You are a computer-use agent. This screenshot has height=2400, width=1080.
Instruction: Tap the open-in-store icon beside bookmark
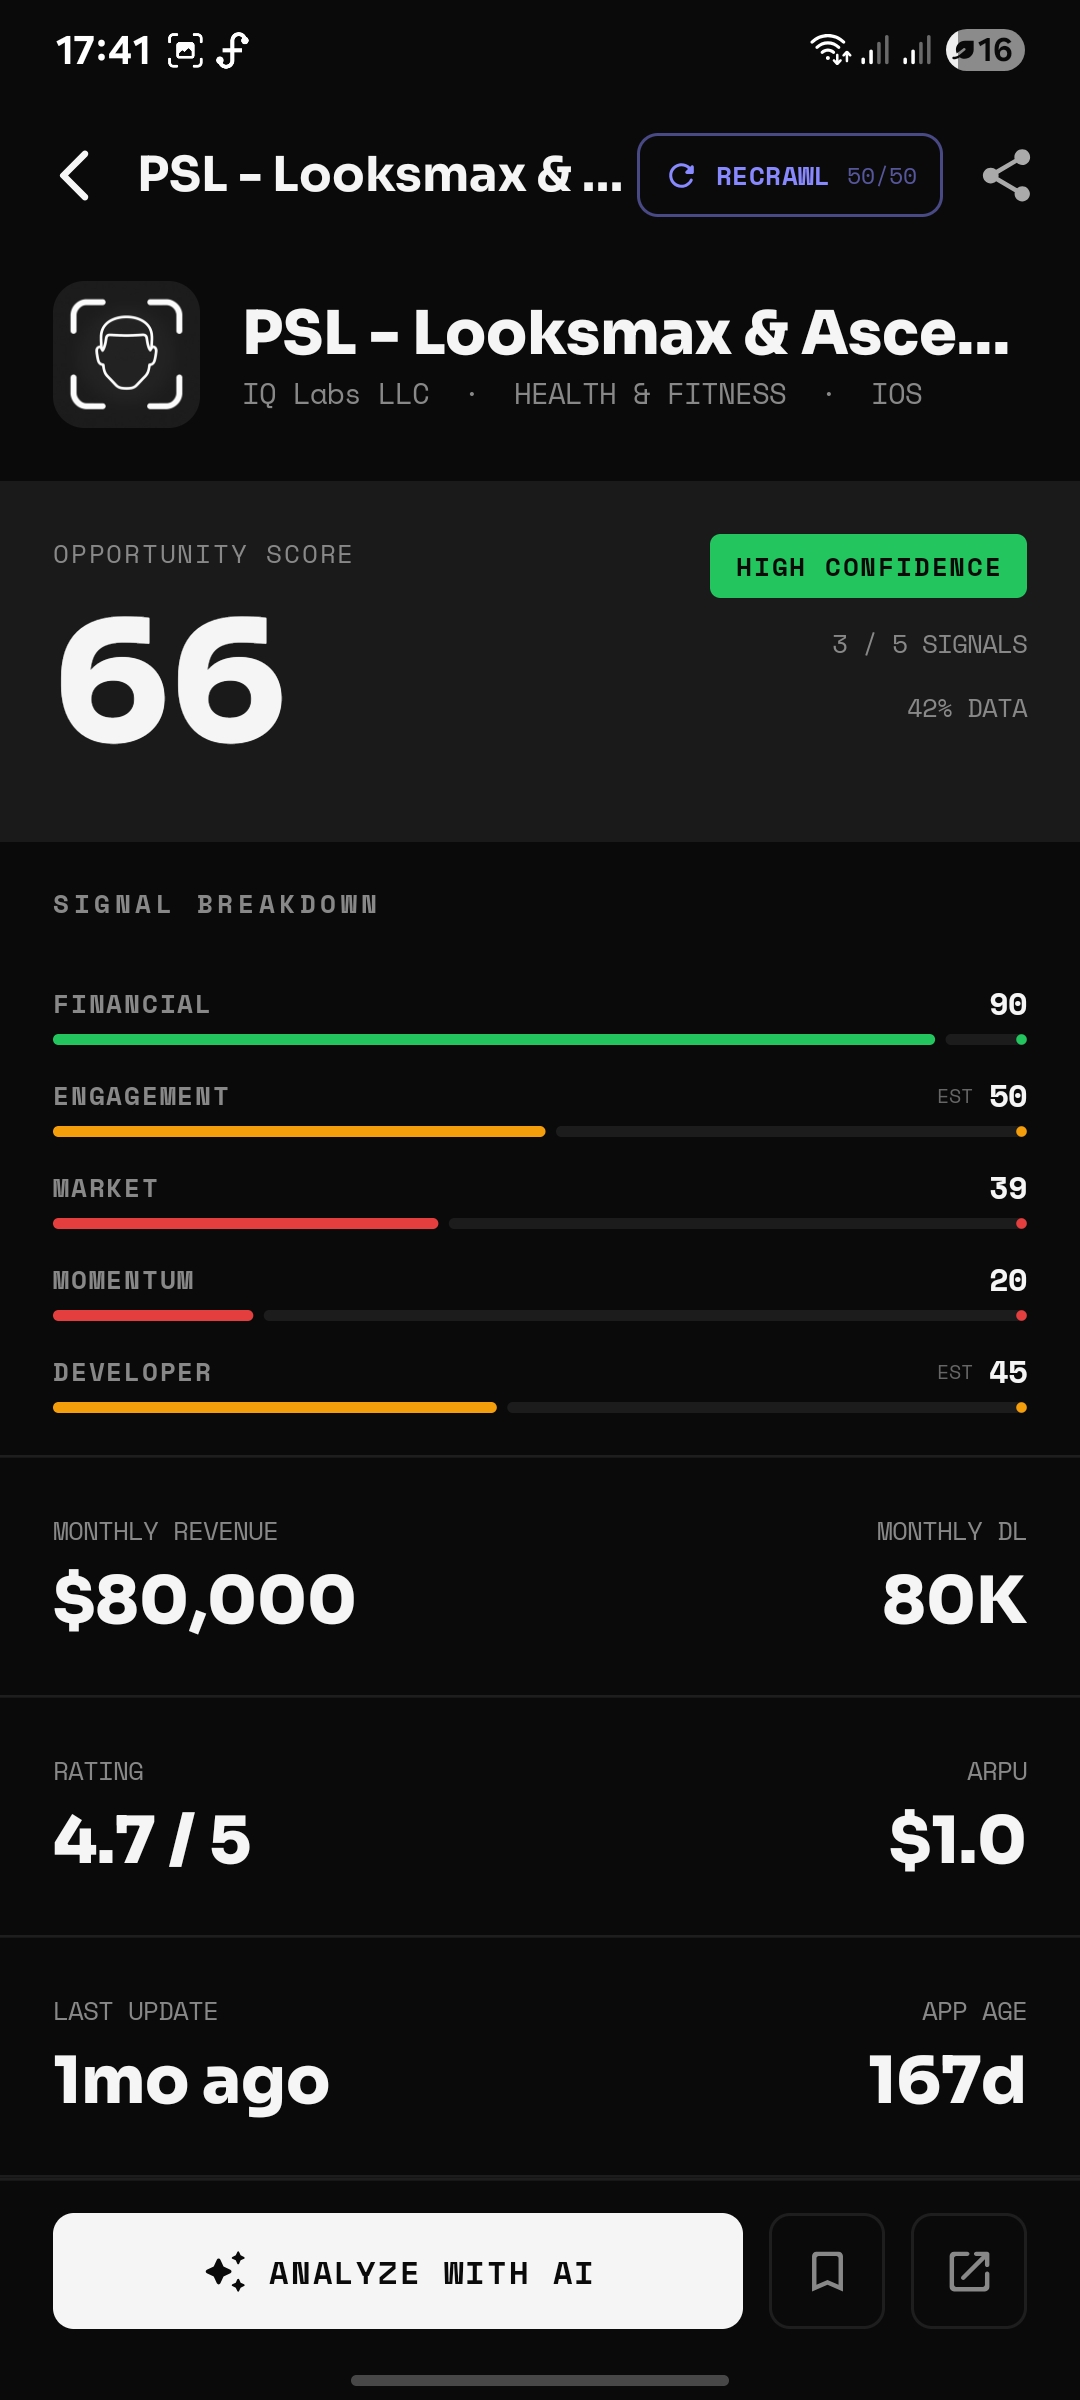969,2271
